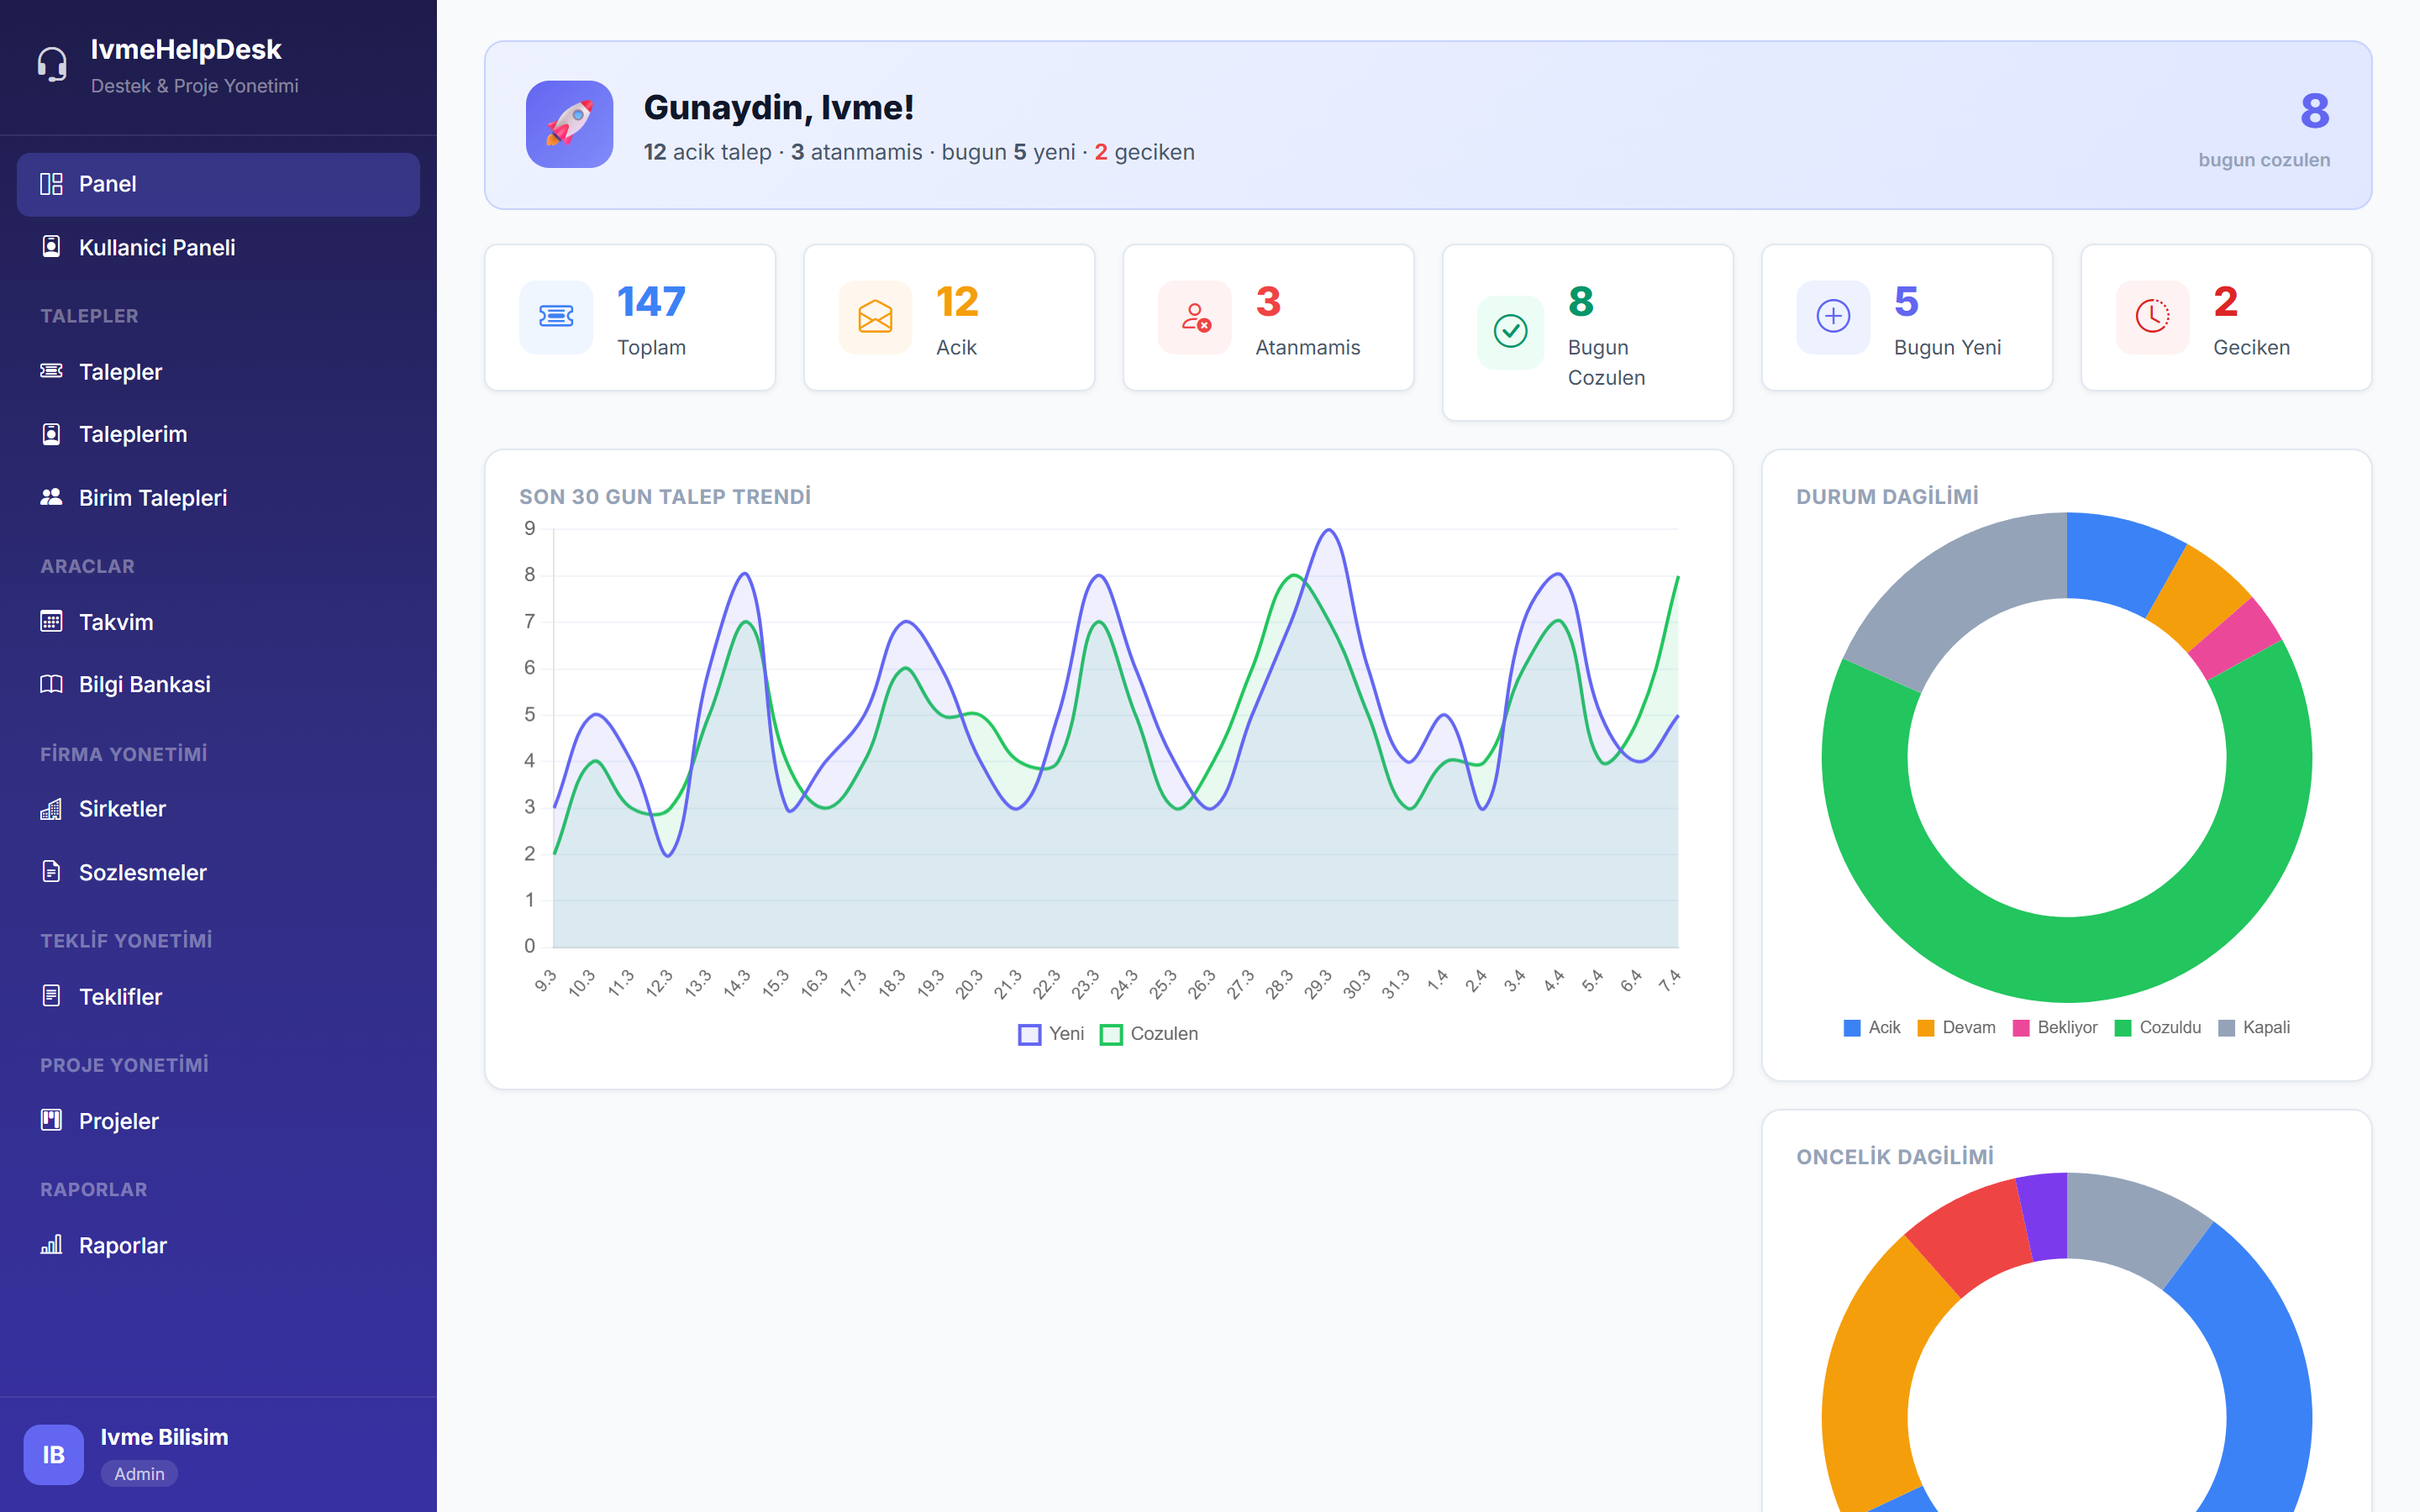Switch to the Kullanici Paneli view
Viewport: 2420px width, 1512px height.
tap(158, 247)
